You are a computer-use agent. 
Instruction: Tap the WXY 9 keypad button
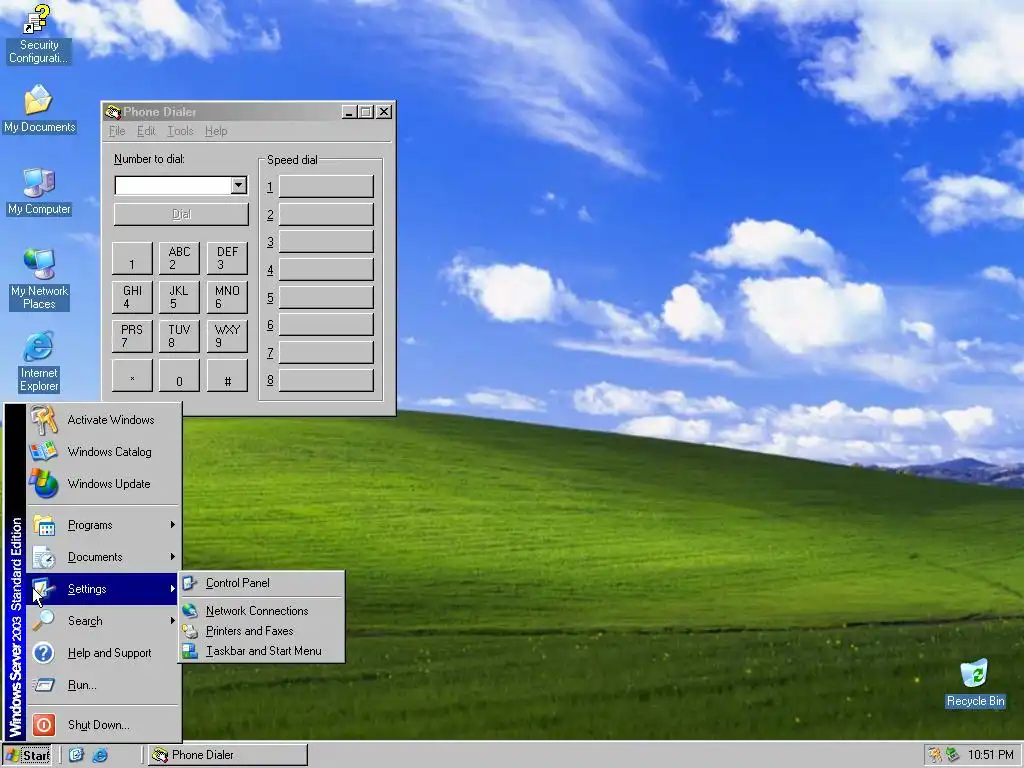(x=227, y=336)
